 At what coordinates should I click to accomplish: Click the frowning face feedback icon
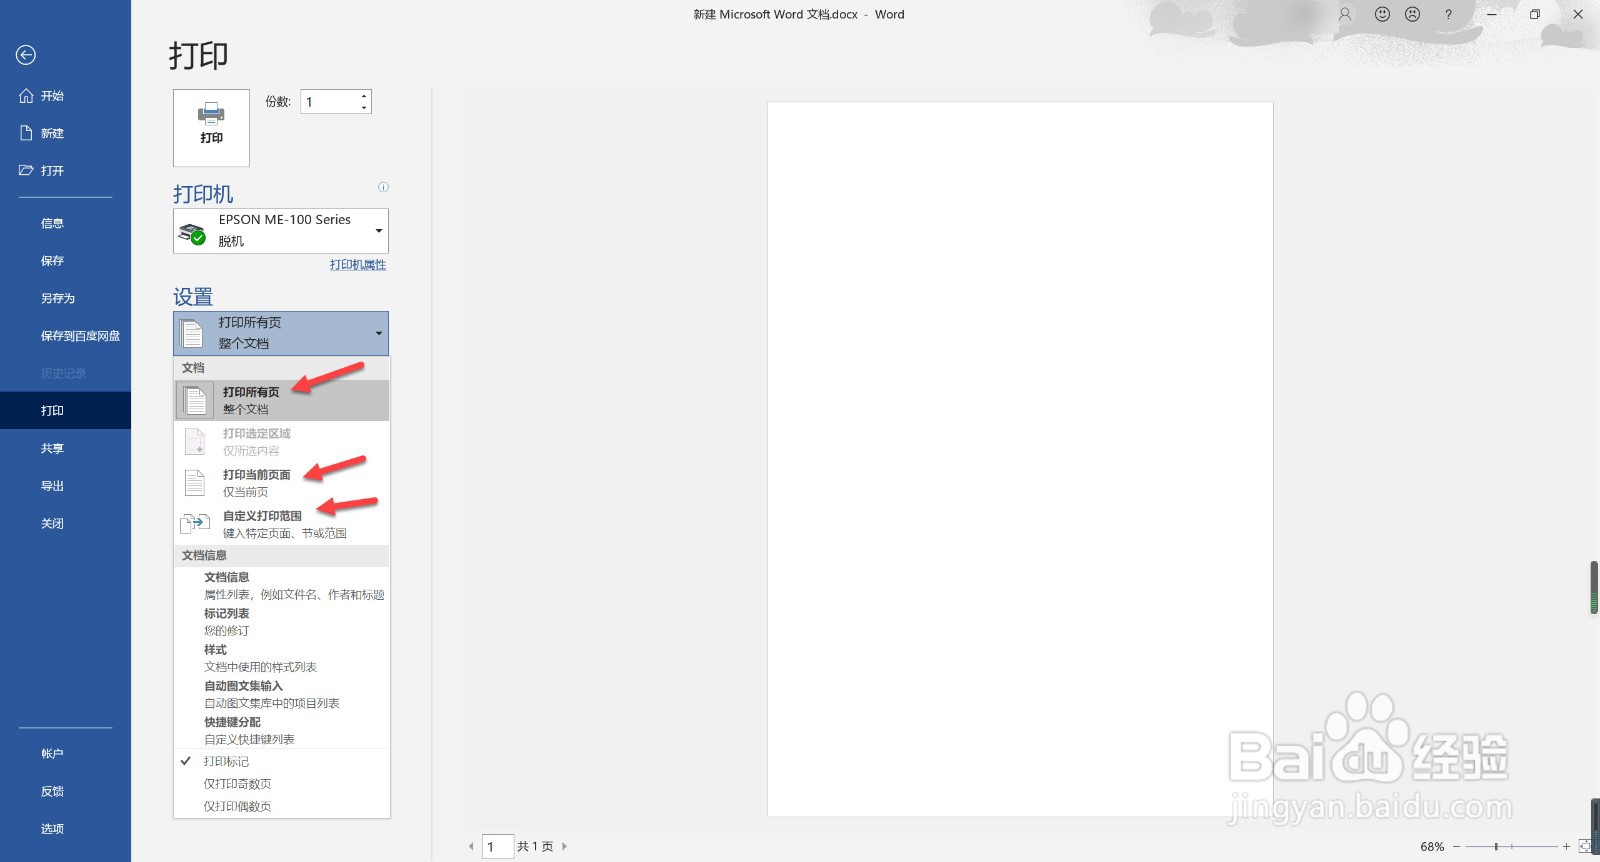[x=1412, y=14]
